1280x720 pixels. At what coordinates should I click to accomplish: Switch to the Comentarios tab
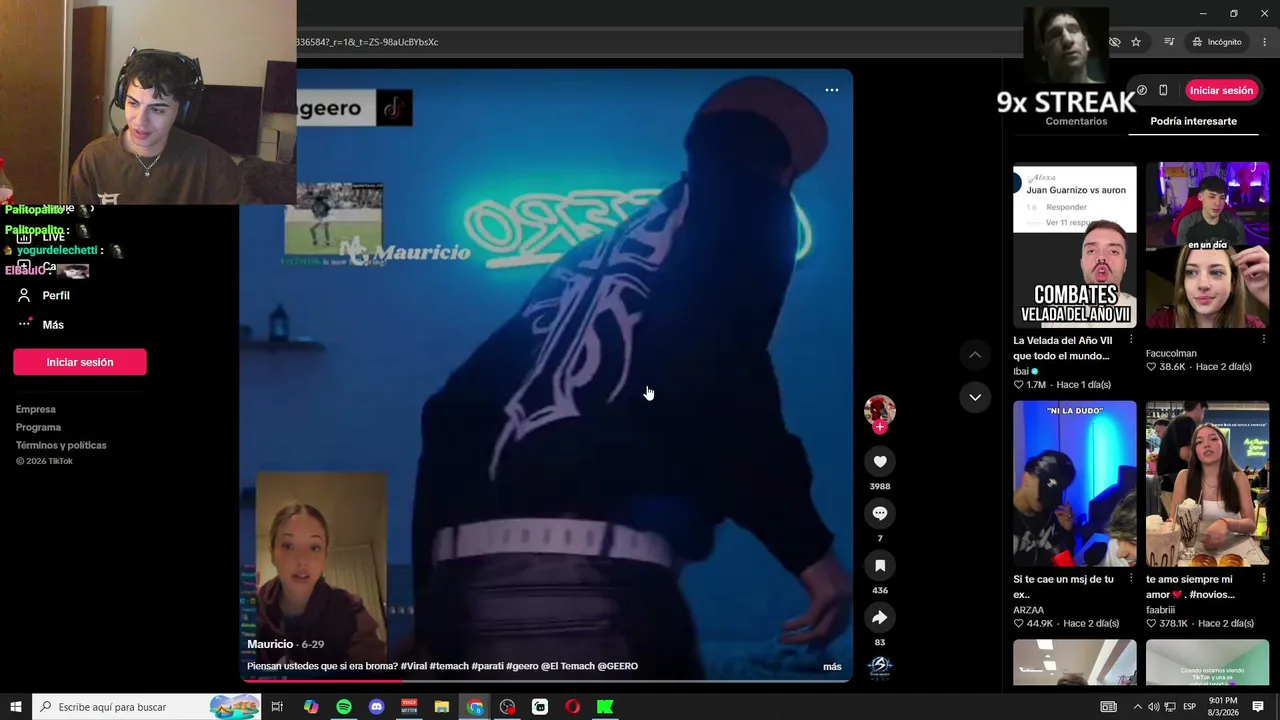pos(1076,121)
